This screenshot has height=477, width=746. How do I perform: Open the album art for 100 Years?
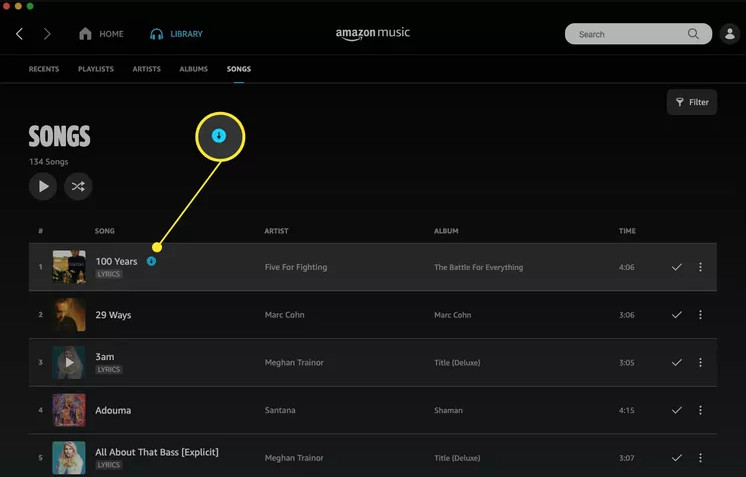(x=69, y=267)
